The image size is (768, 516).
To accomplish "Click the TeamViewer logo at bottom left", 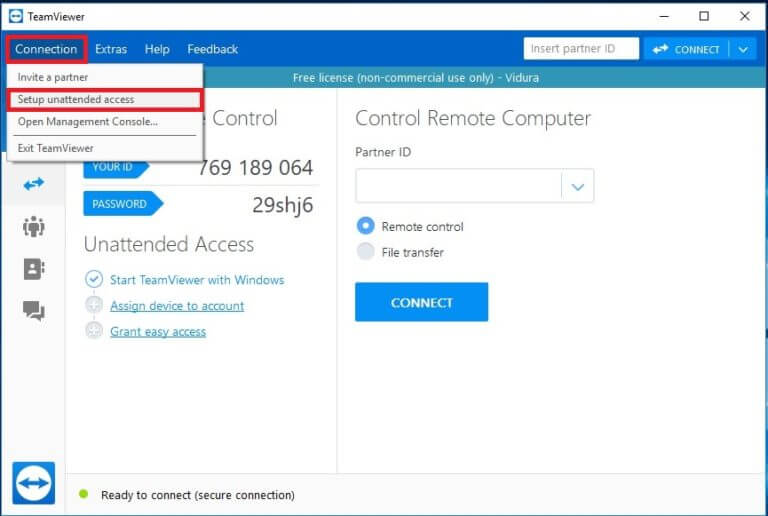I will coord(34,483).
